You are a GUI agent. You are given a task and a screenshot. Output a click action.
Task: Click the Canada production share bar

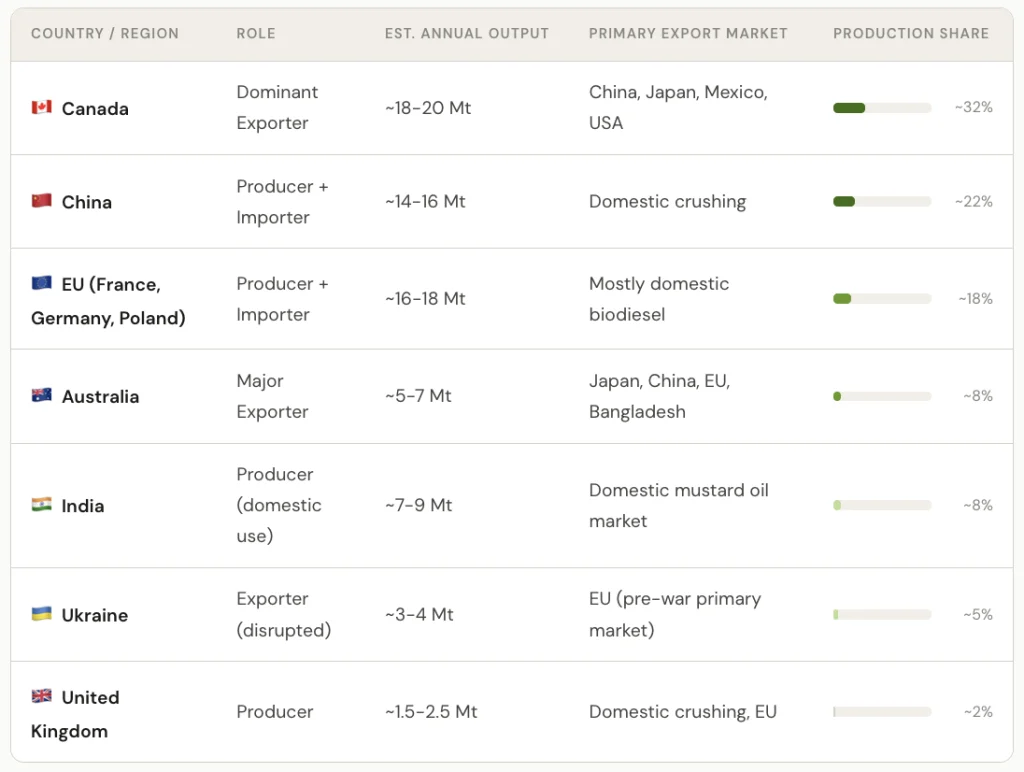point(882,108)
